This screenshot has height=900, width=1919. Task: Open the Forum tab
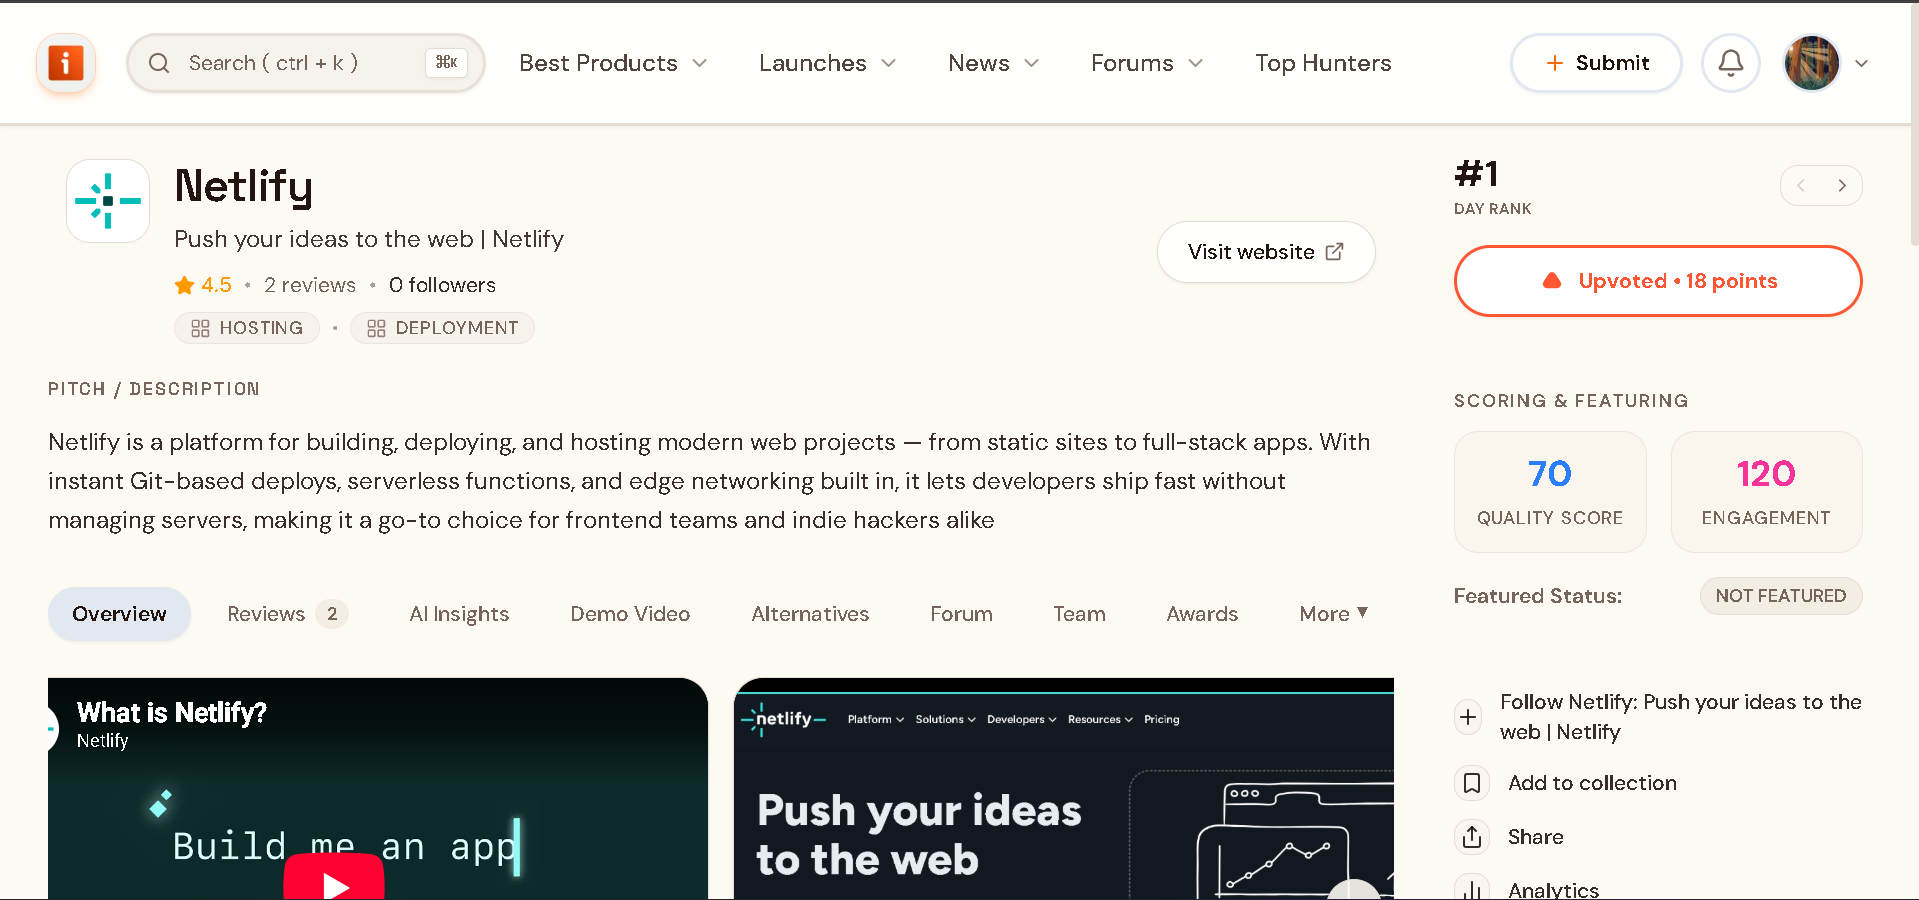point(961,614)
